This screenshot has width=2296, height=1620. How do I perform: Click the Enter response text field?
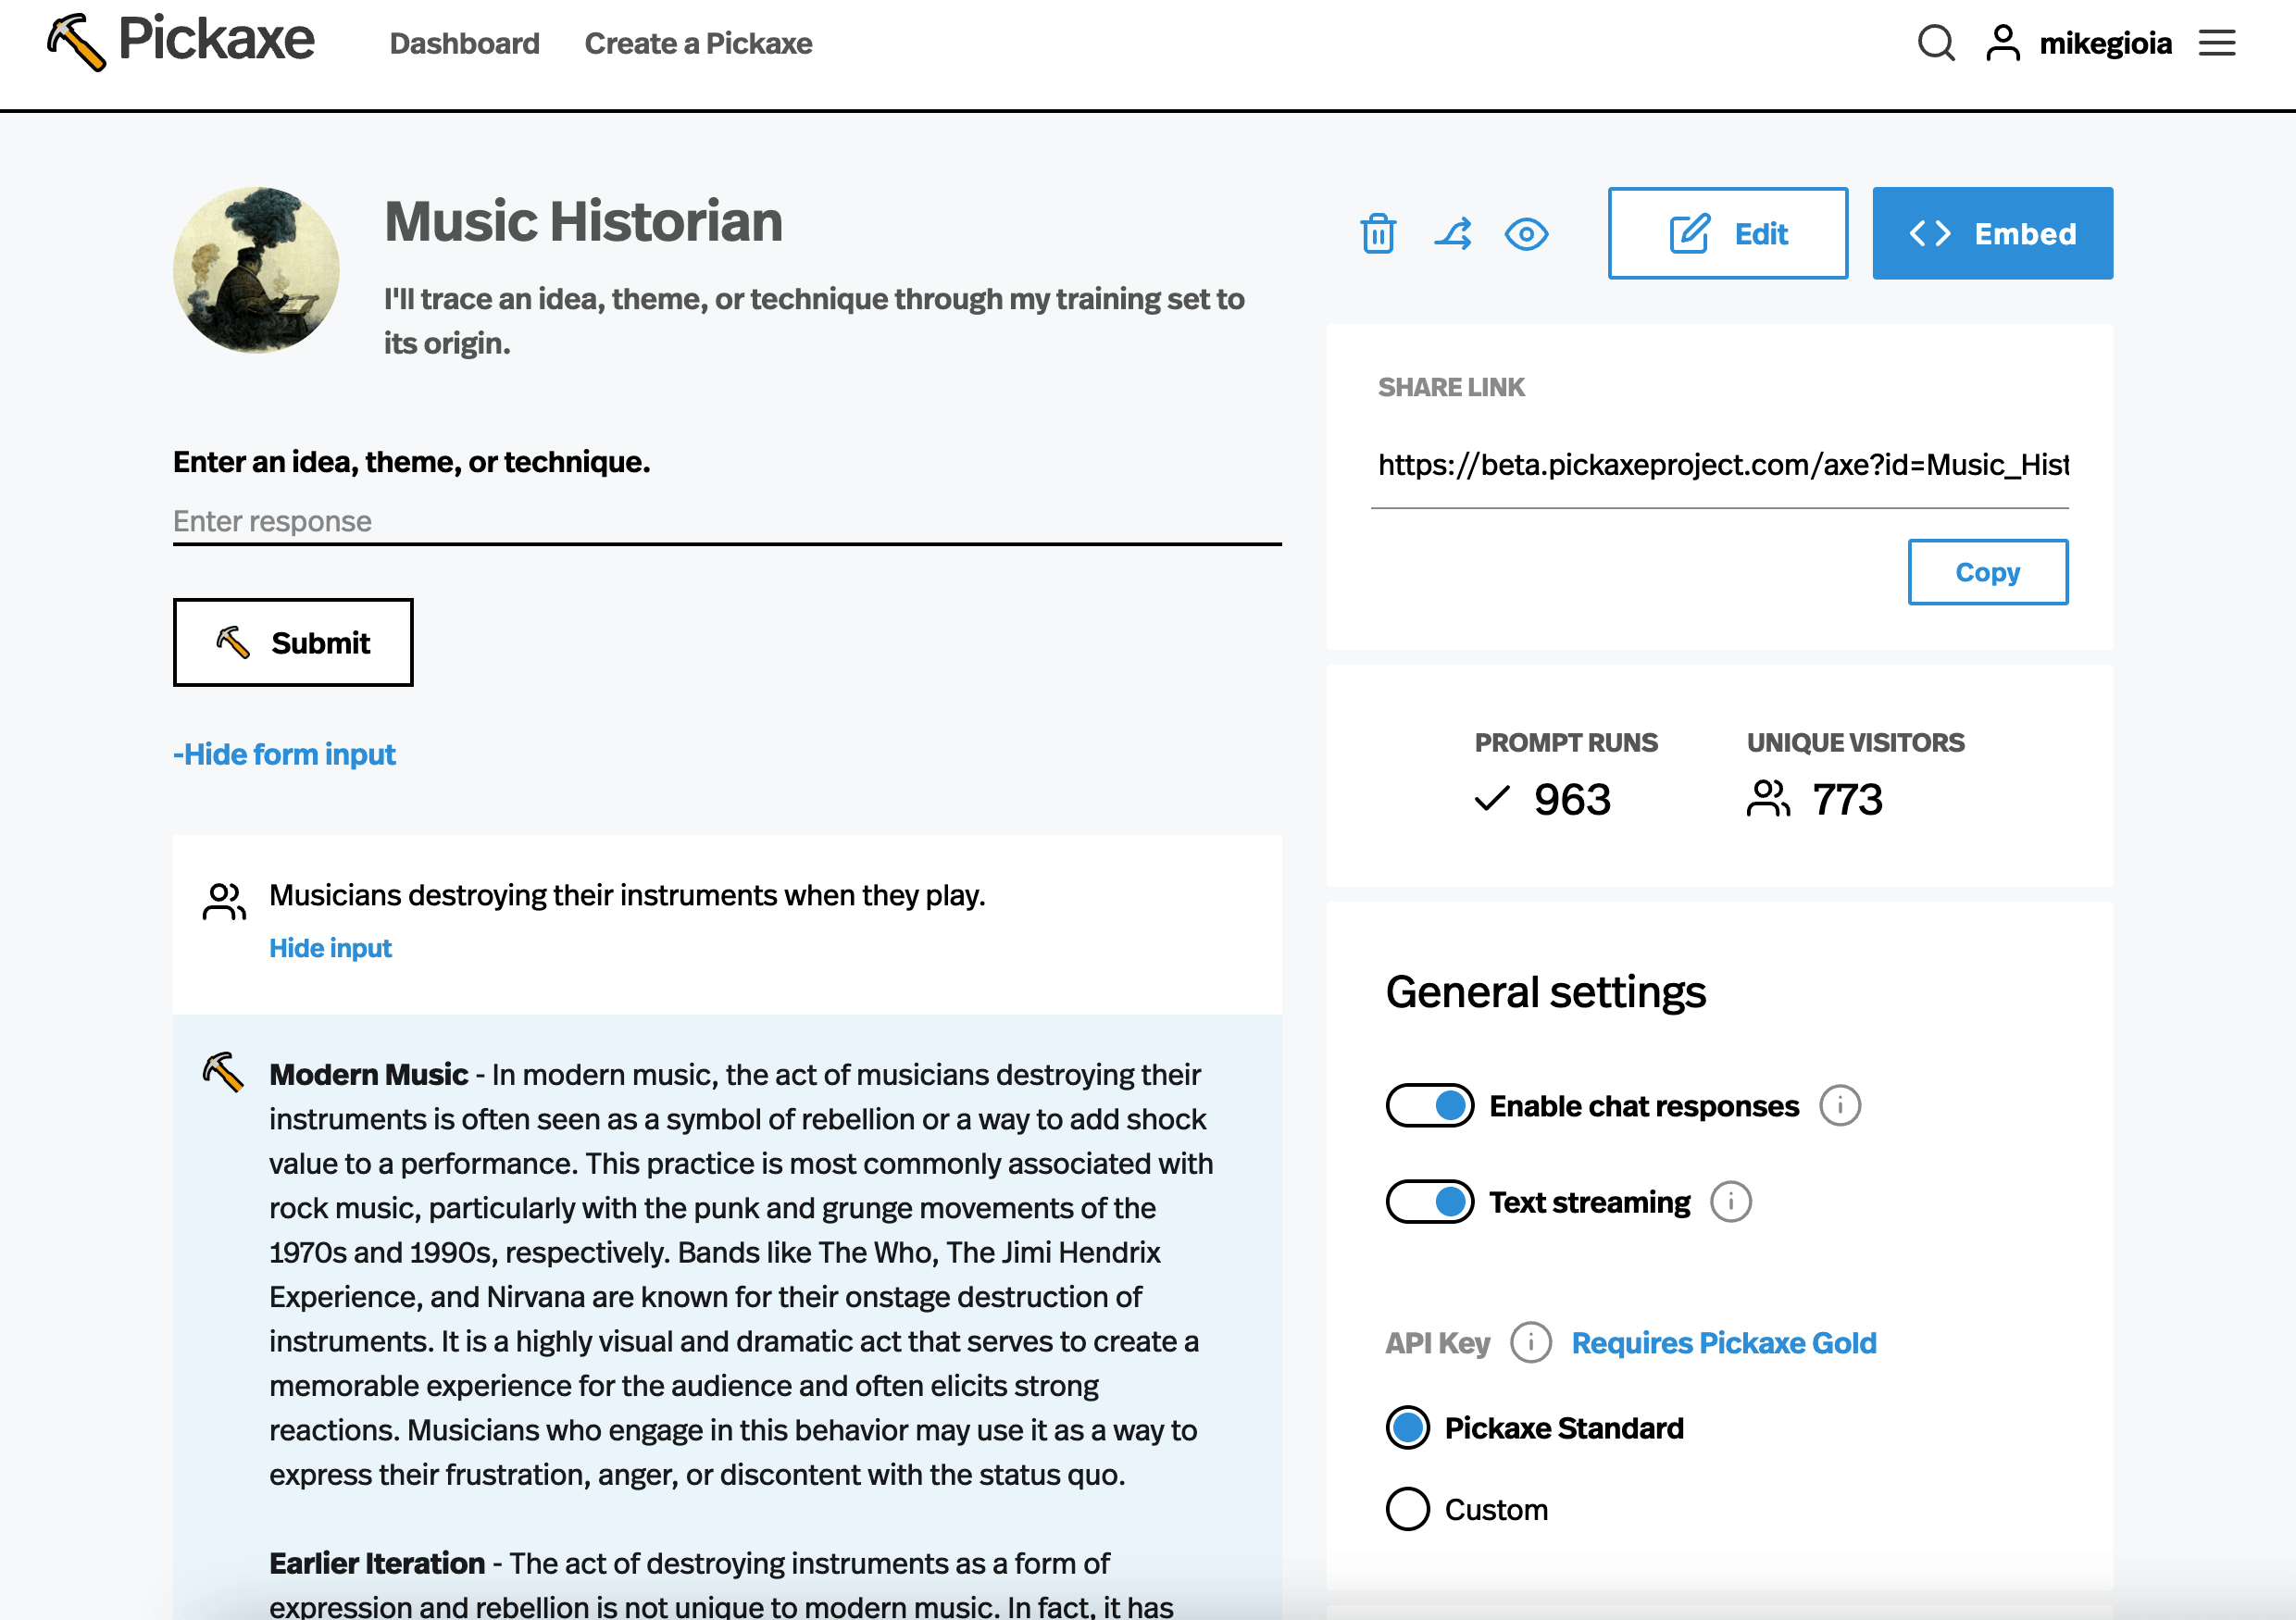pyautogui.click(x=726, y=521)
